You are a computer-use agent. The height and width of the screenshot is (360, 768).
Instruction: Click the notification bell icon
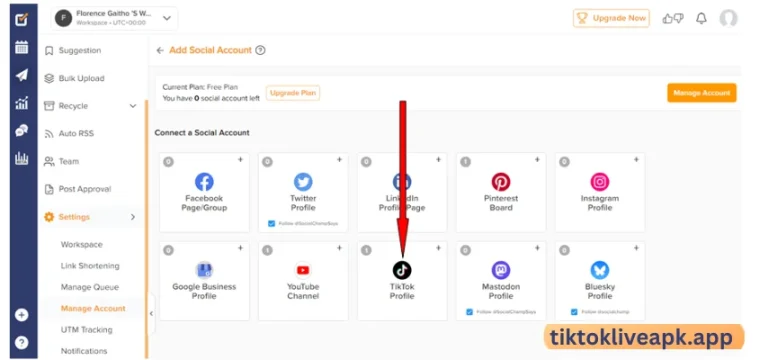click(701, 19)
